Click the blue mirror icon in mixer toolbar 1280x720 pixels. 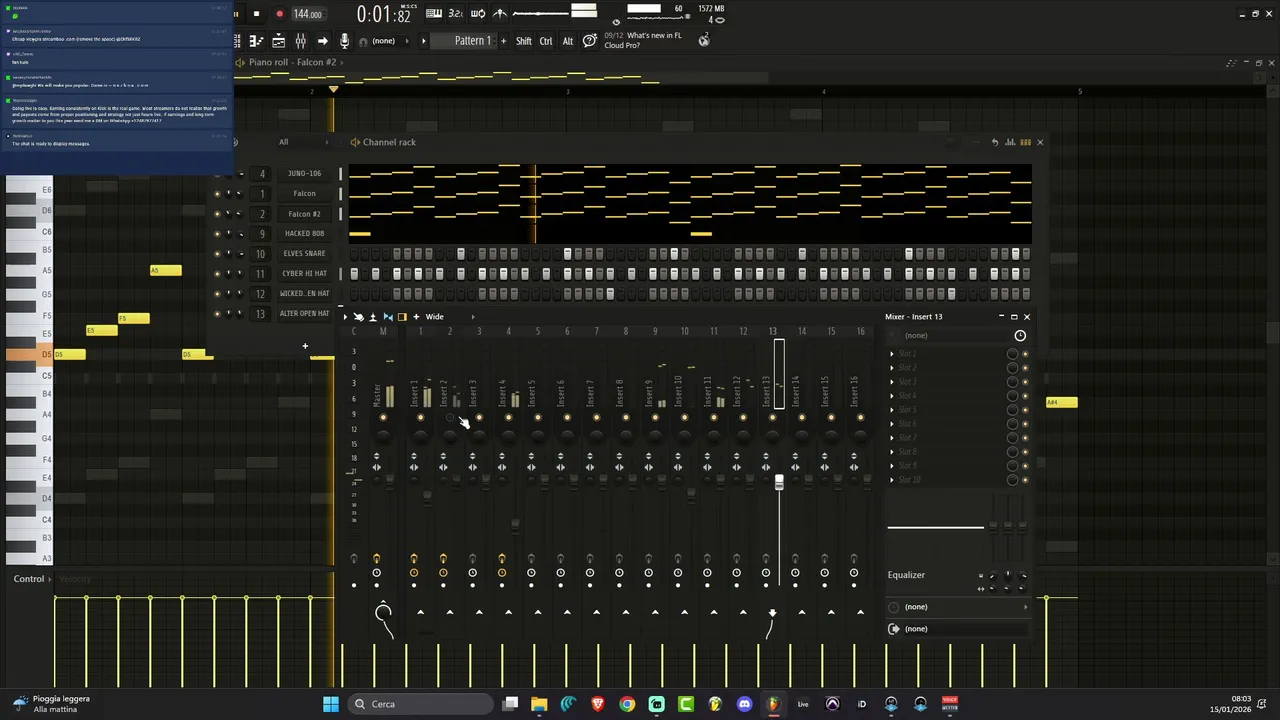pos(388,317)
